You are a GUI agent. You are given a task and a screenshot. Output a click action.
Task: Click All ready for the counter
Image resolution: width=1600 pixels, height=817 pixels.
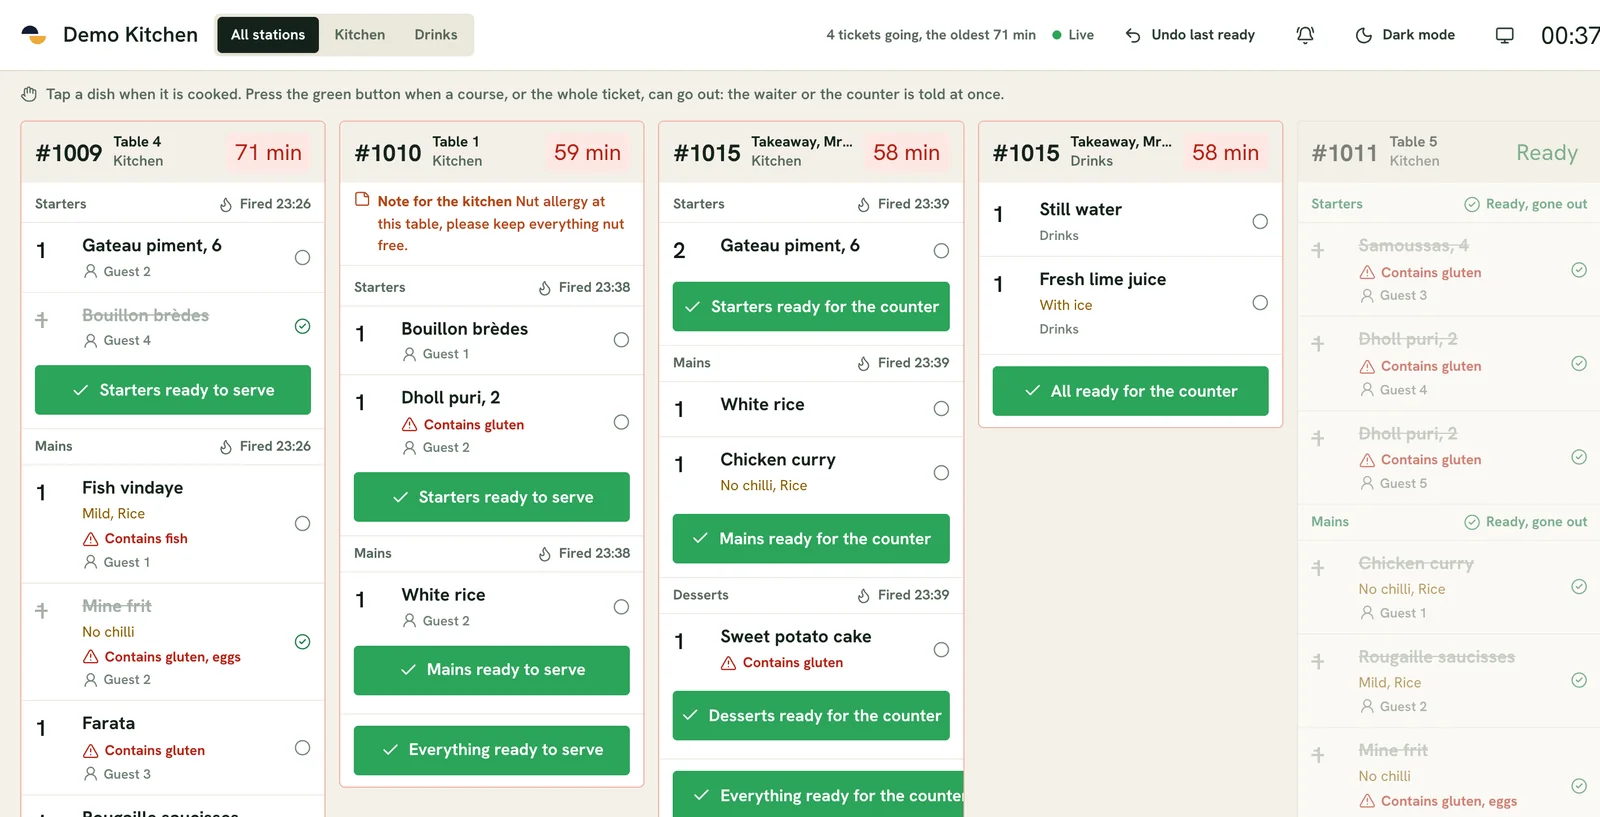pyautogui.click(x=1130, y=391)
